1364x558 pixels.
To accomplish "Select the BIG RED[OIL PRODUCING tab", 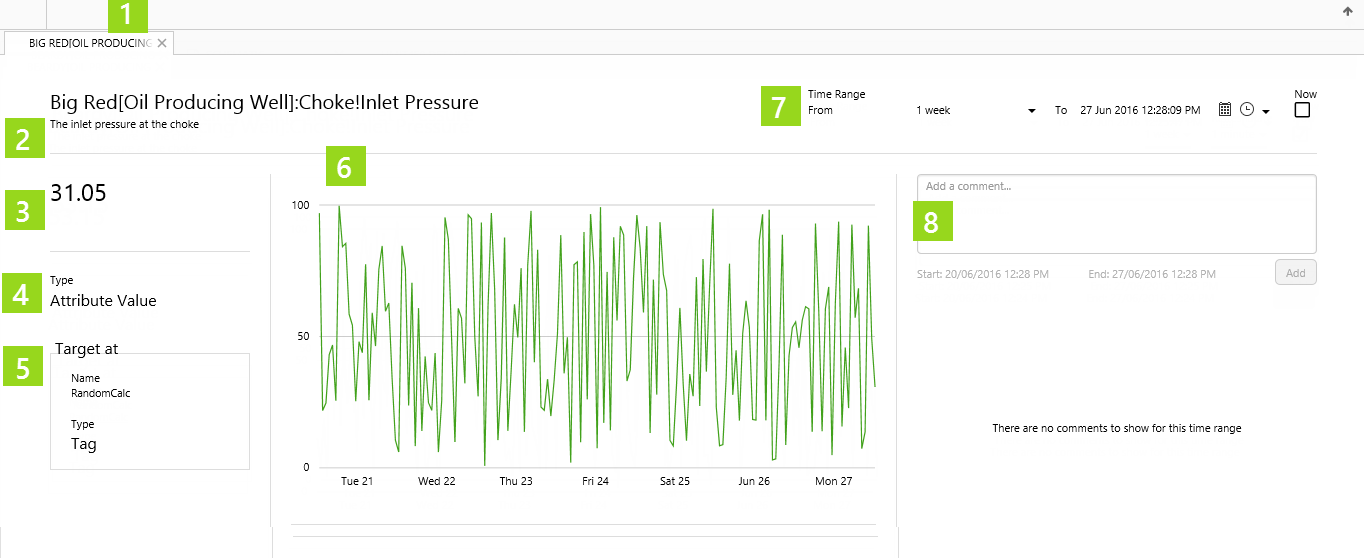I will [88, 44].
